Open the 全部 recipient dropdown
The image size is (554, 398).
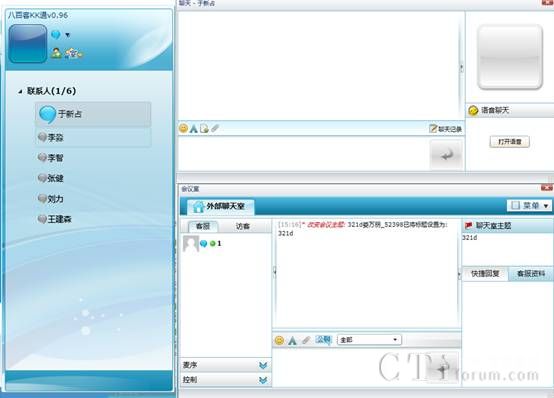click(369, 340)
